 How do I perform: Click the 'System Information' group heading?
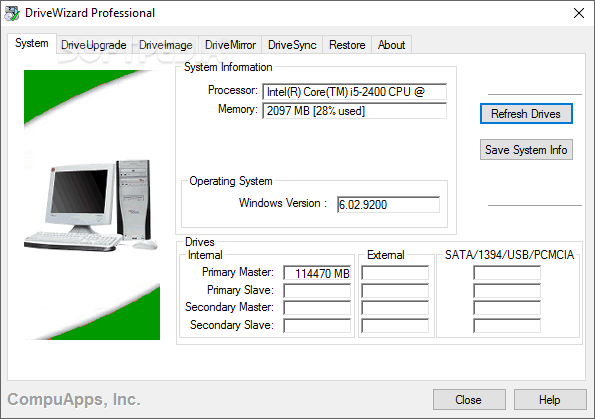[x=228, y=67]
